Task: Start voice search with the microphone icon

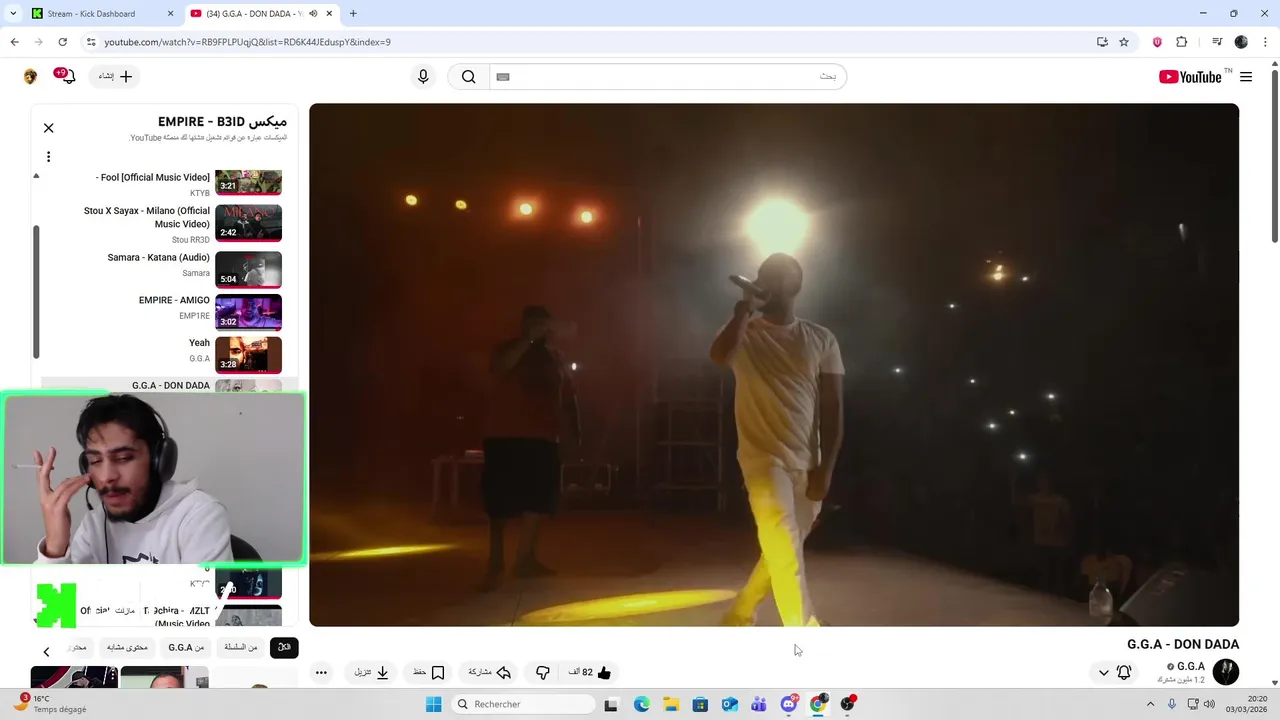Action: click(423, 77)
